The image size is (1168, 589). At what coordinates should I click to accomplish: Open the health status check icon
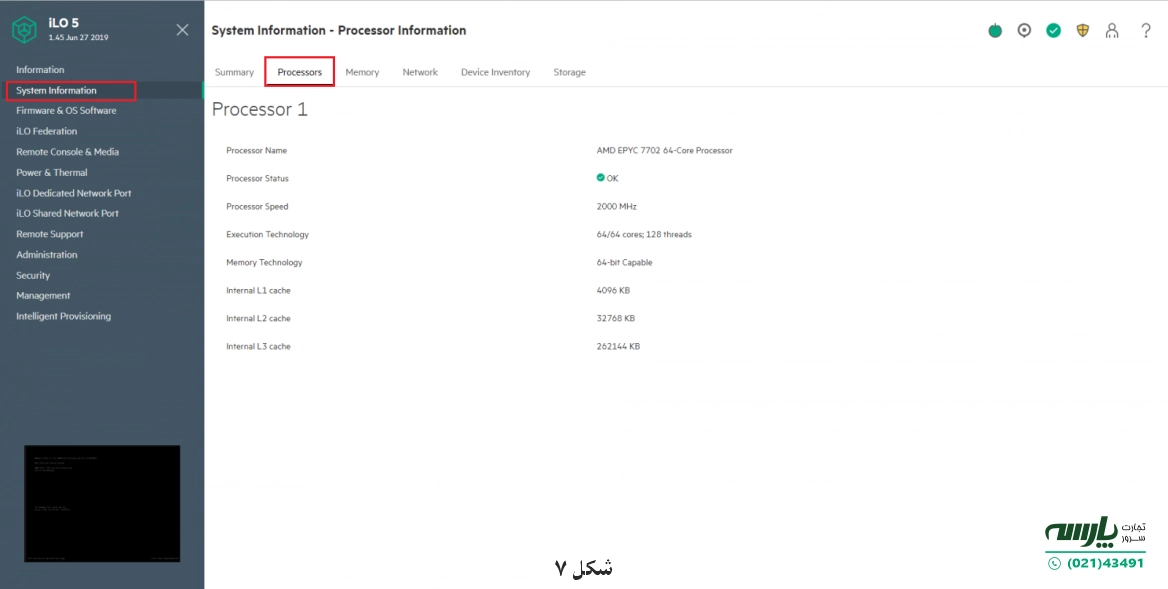(x=1053, y=30)
